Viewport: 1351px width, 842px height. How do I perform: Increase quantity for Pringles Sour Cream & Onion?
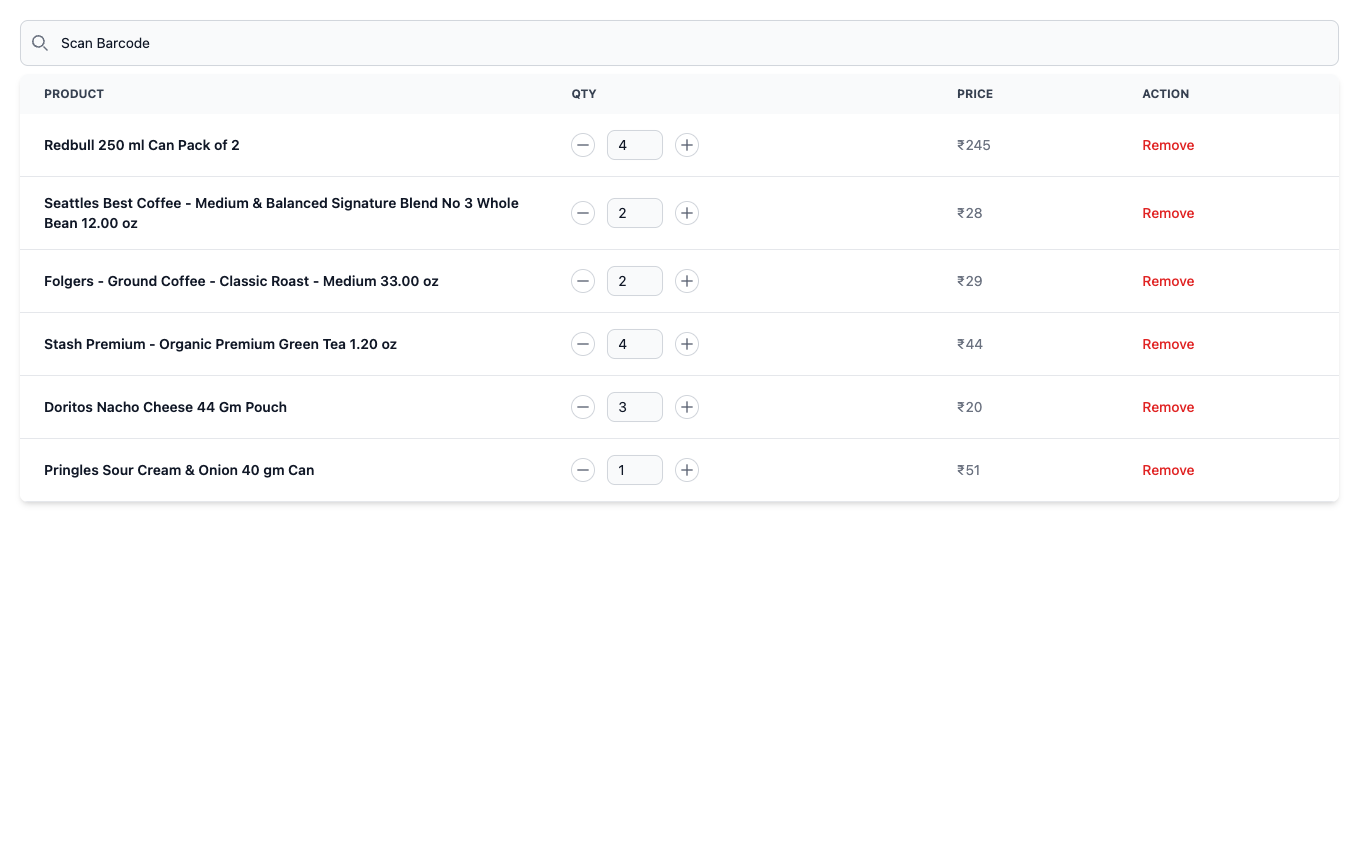[x=687, y=470]
